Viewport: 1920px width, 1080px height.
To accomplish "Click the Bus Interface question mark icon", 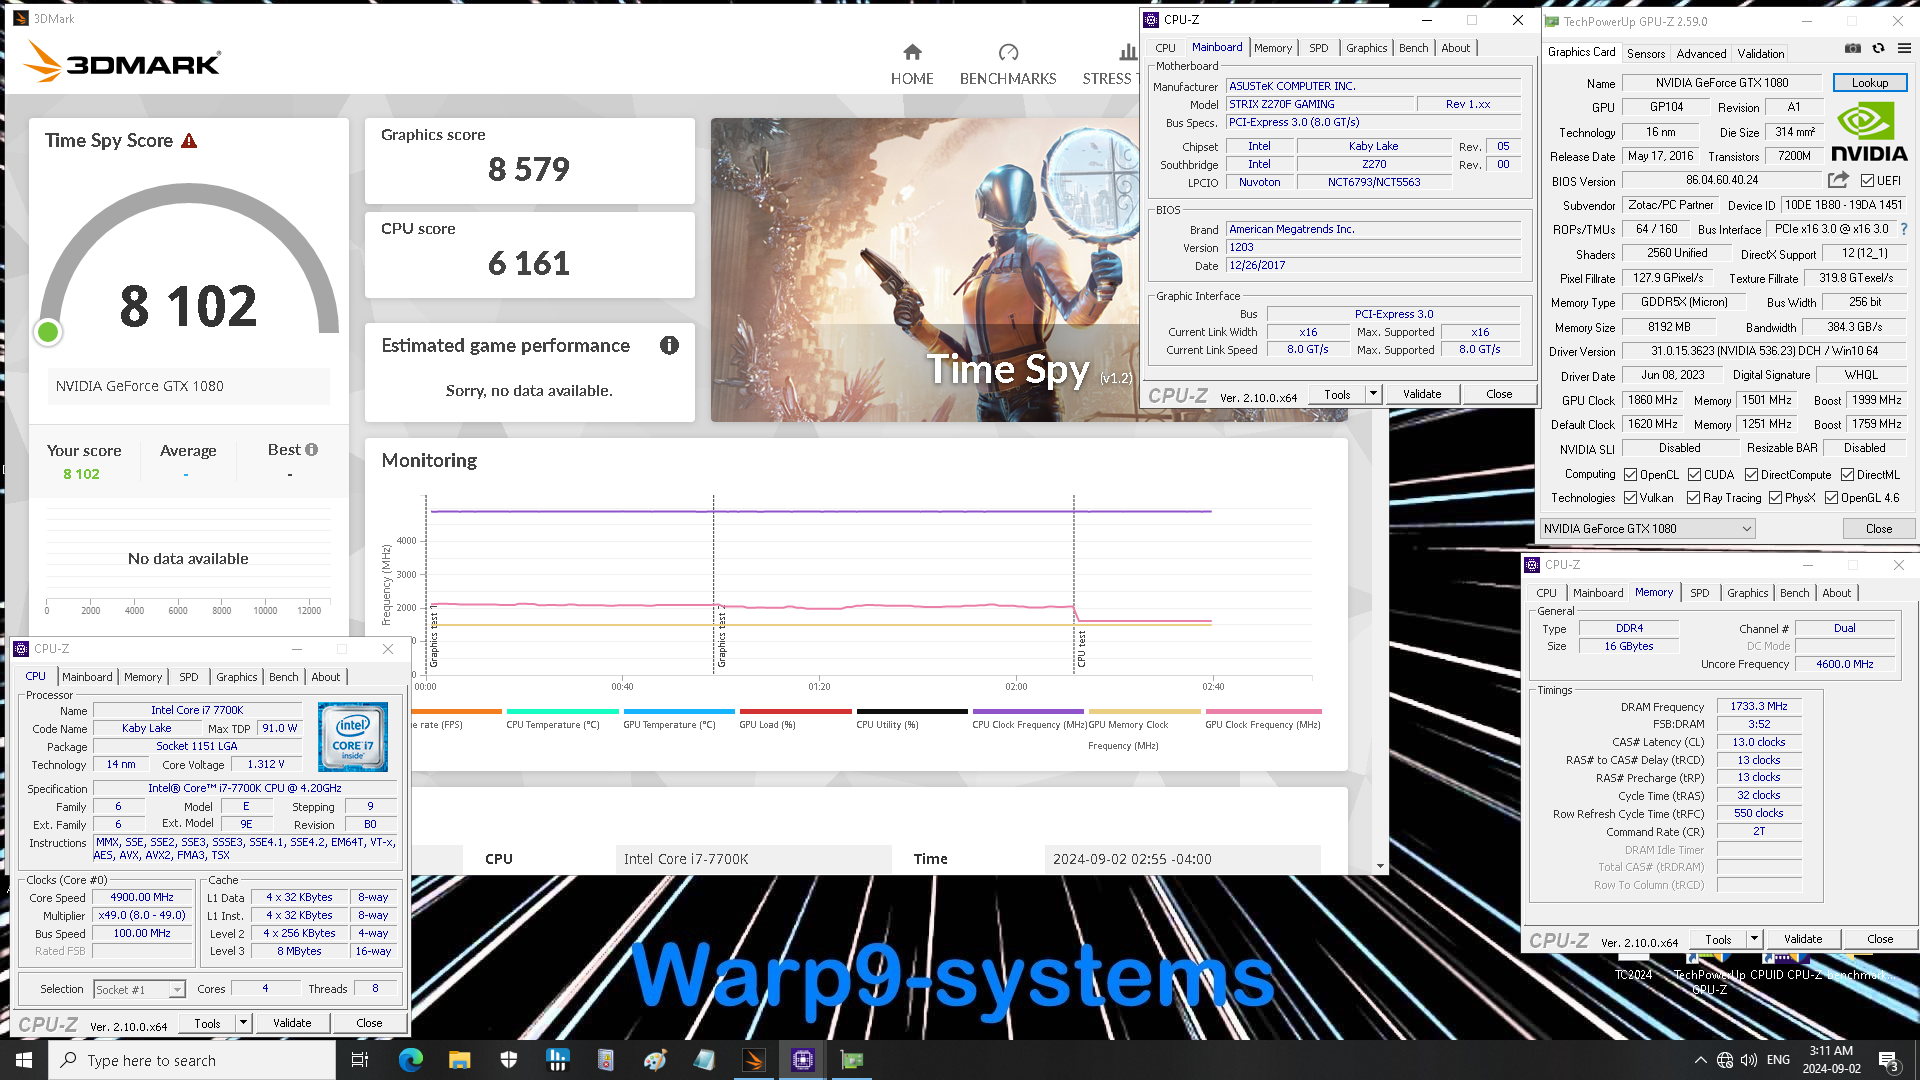I will (1904, 229).
